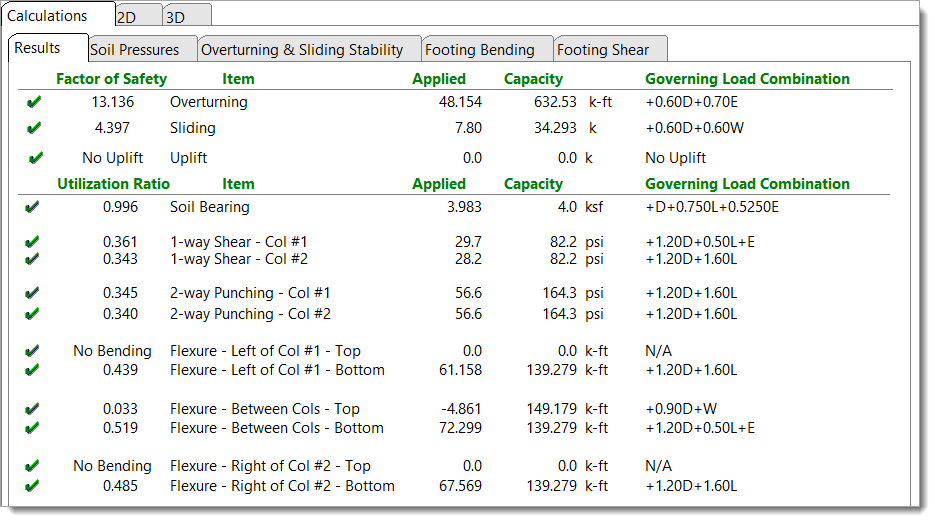Screen dimensions: 935x522
Task: Click the Uplift row green check mark
Action: (x=36, y=157)
